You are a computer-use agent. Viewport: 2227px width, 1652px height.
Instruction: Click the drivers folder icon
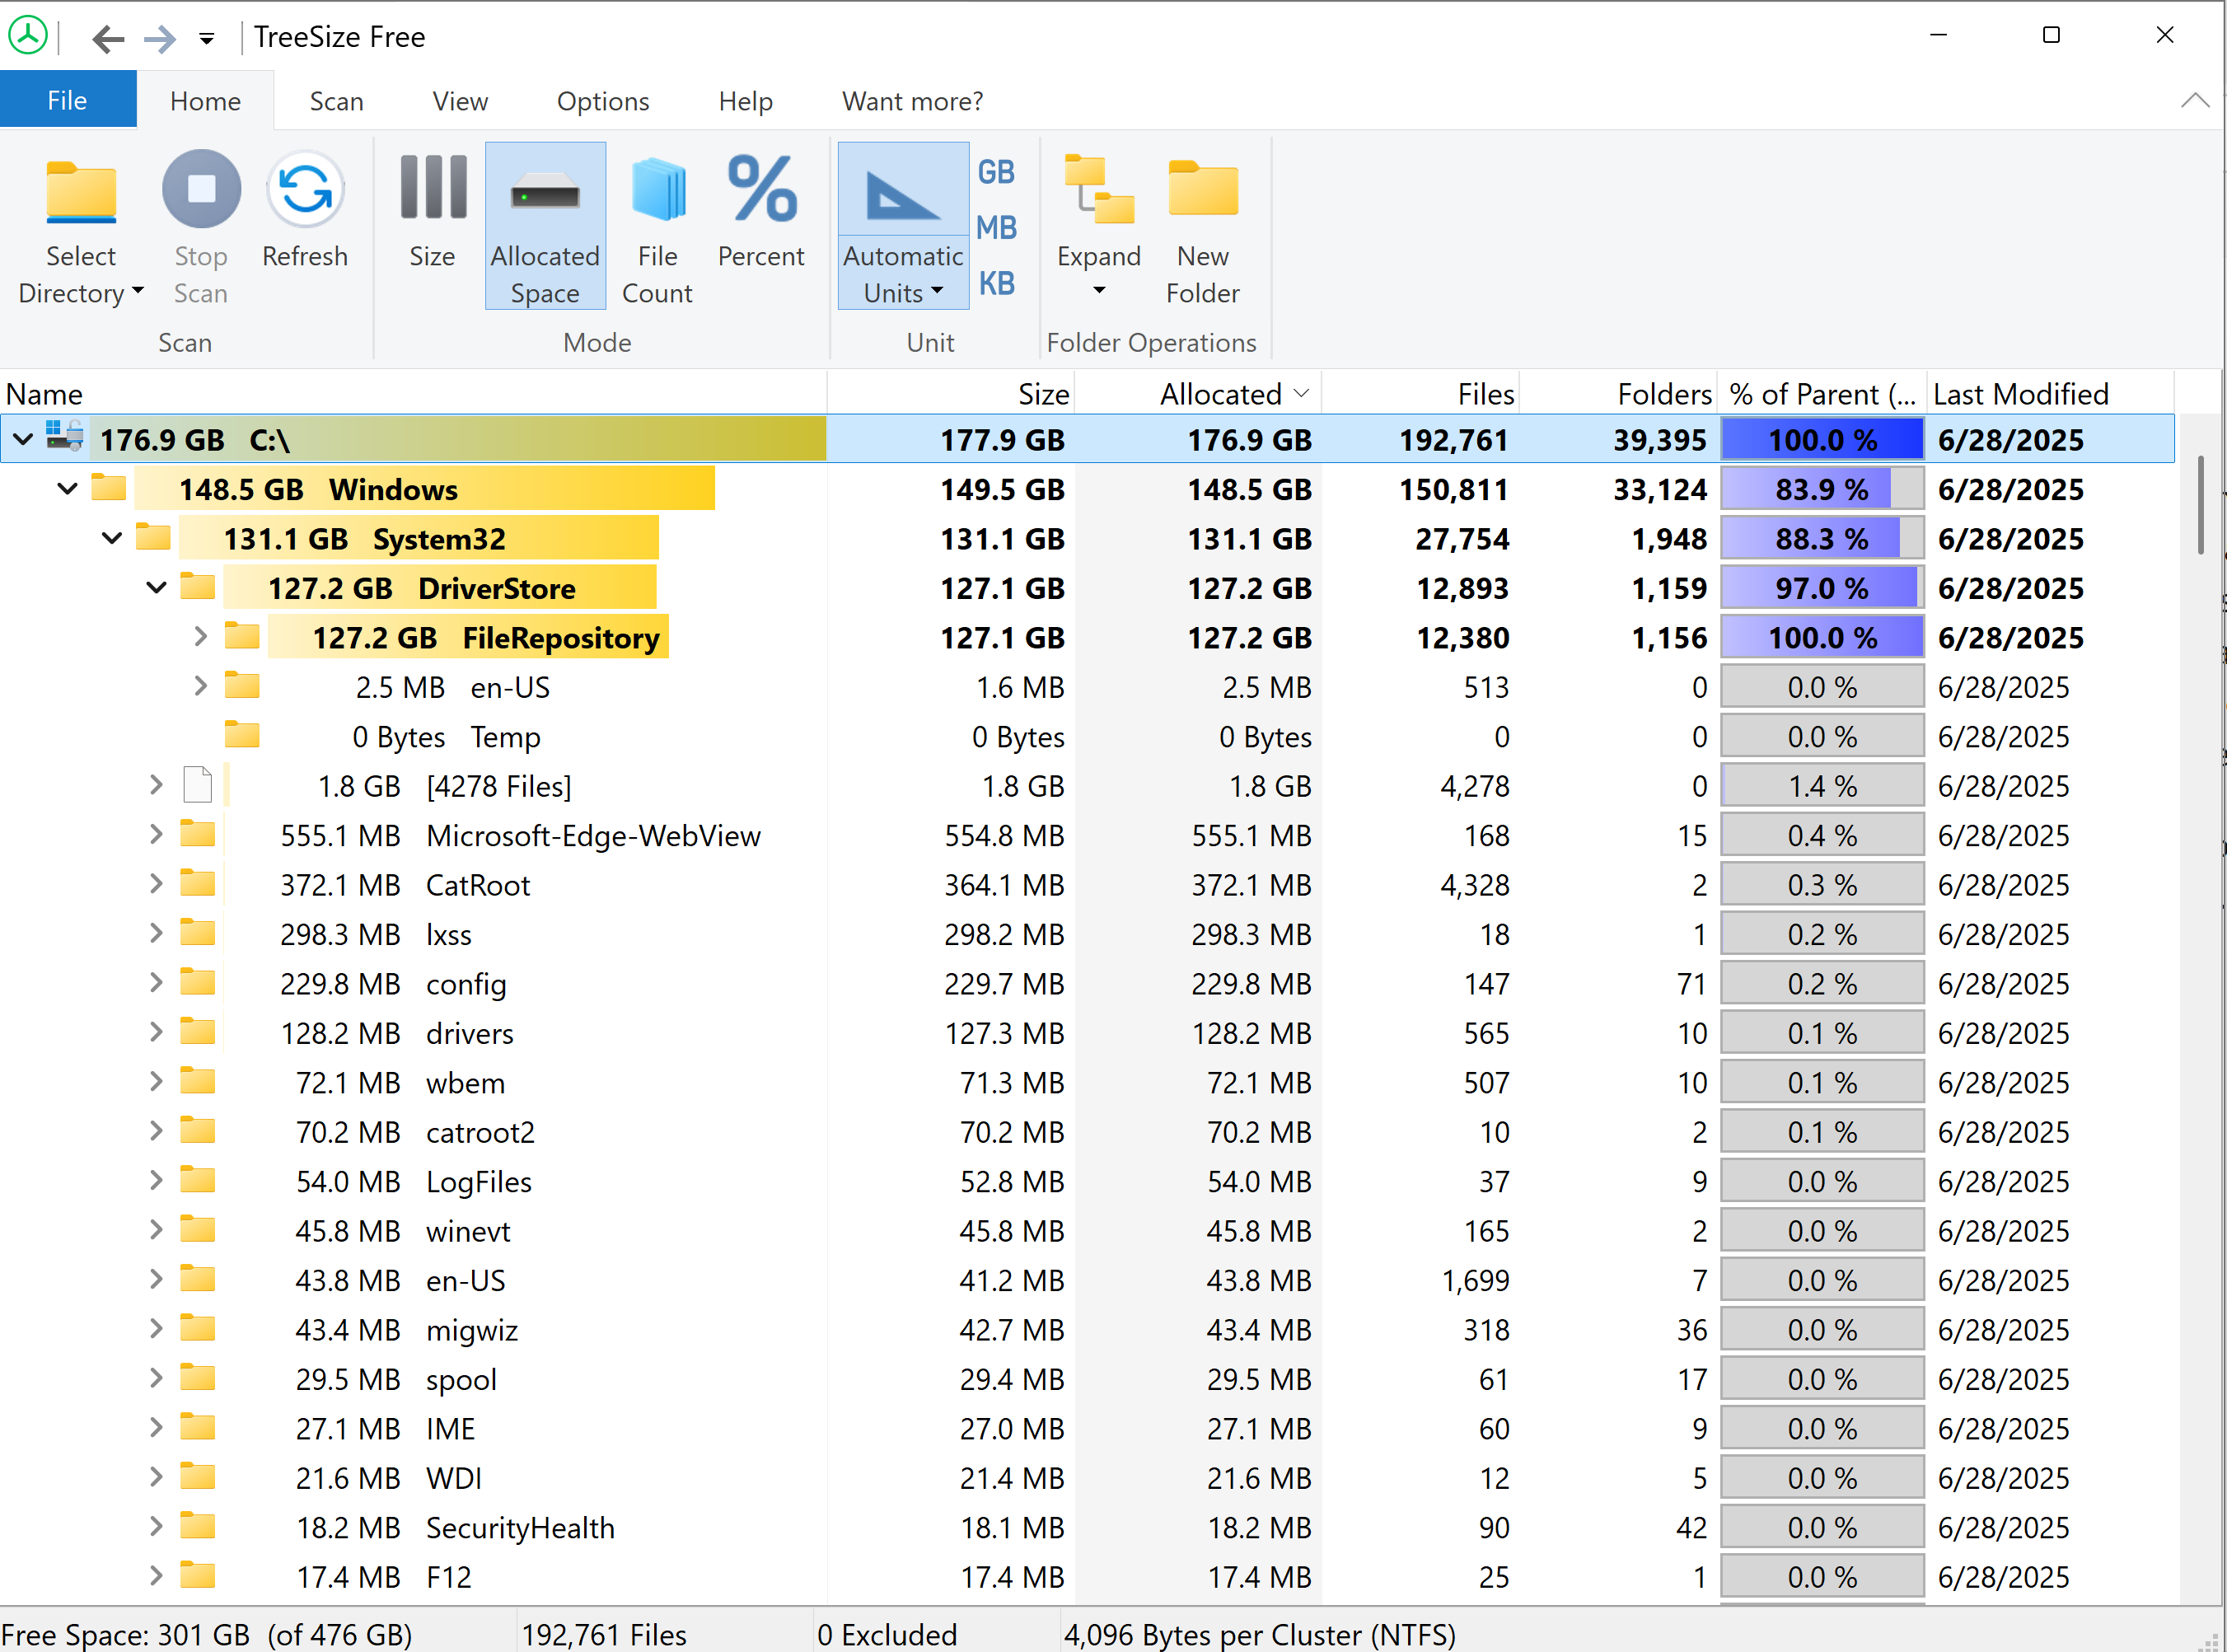198,1031
